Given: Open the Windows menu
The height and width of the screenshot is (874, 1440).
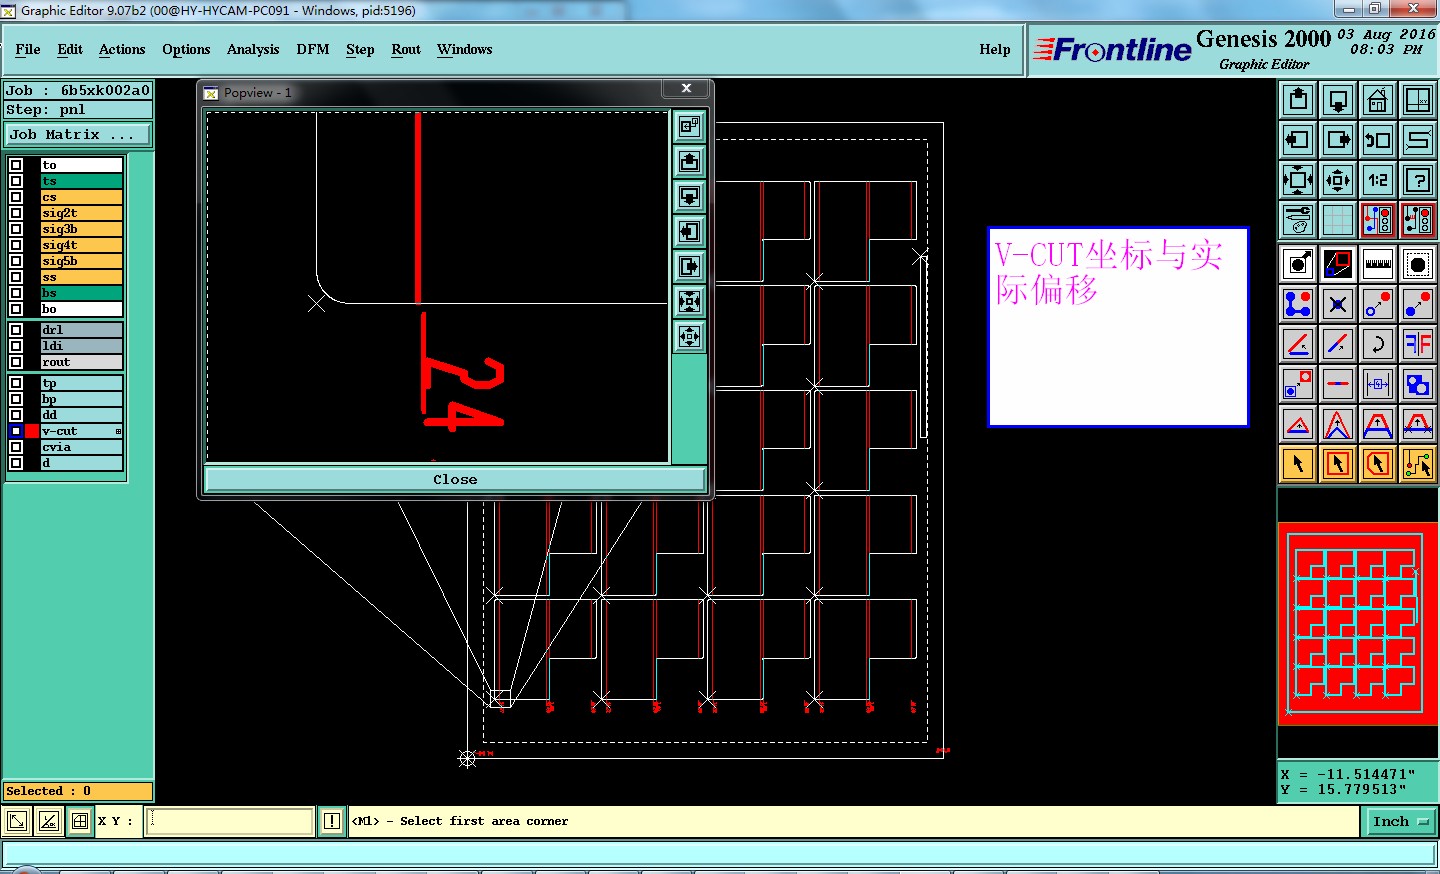Looking at the screenshot, I should click(464, 49).
